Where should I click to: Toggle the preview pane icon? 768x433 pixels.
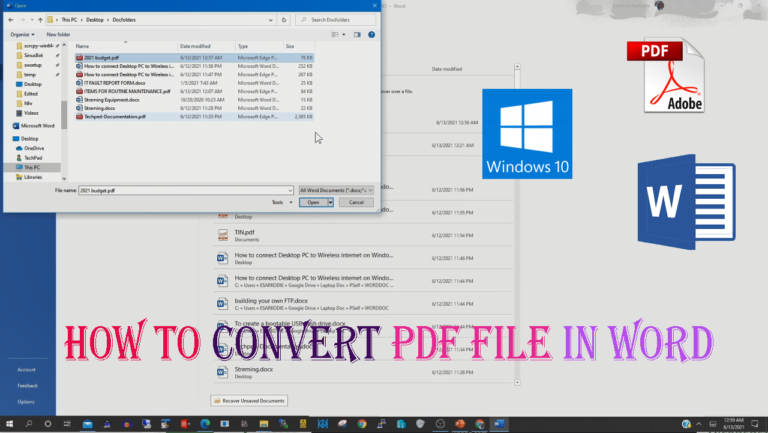[358, 34]
